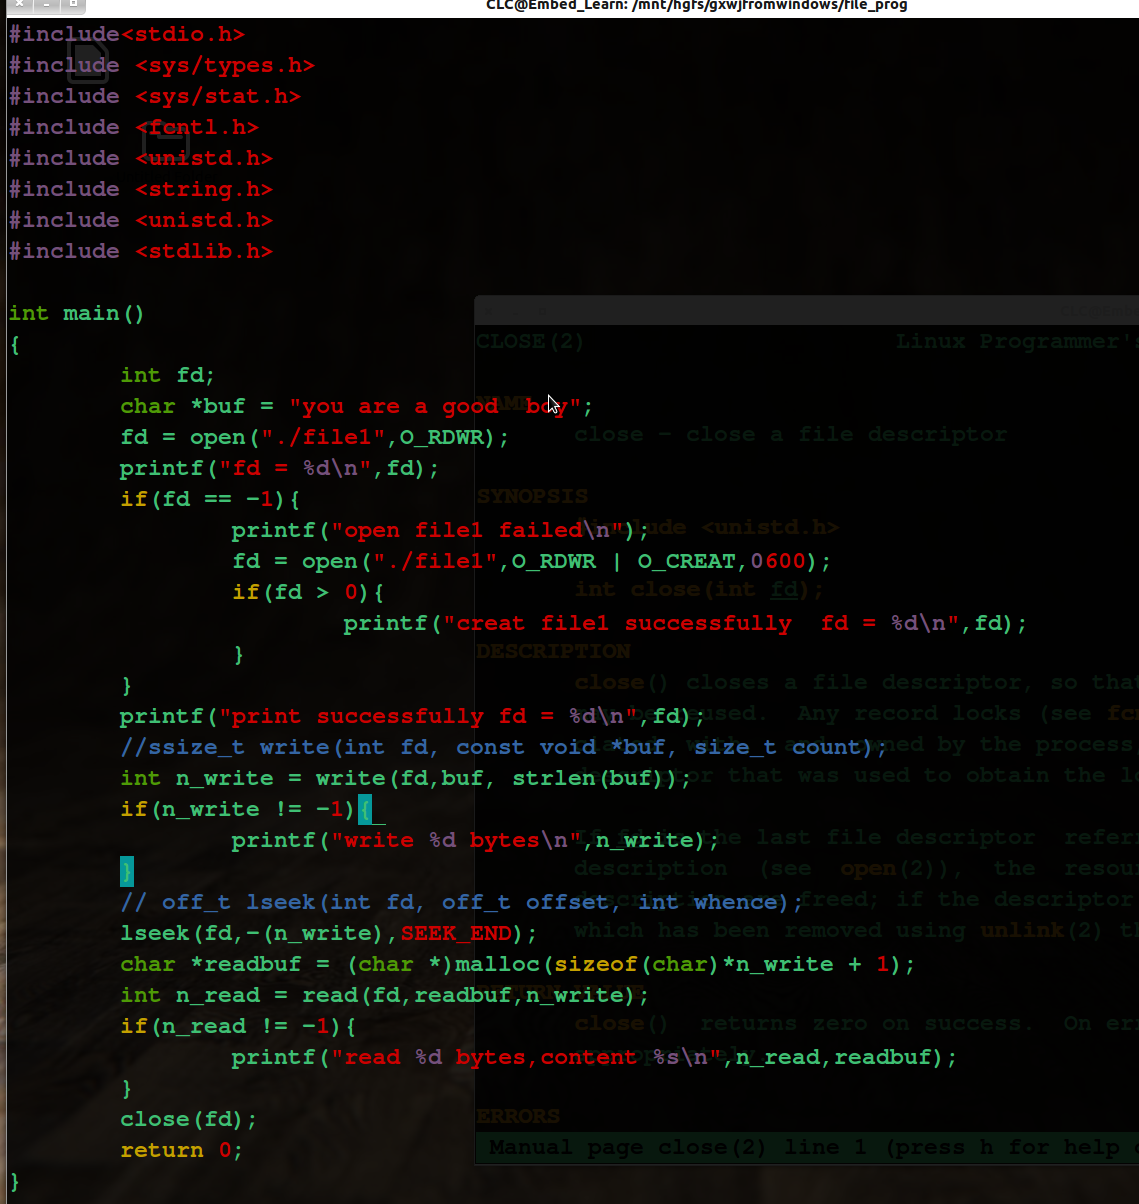Click the 'int fd;' declaration
Screen dimensions: 1139x1204
pos(168,375)
